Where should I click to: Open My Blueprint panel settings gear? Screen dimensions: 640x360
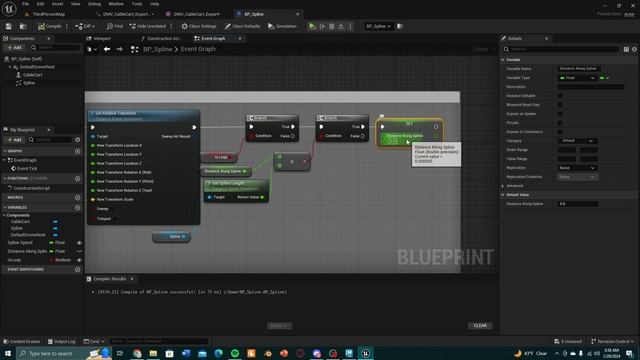[78, 140]
